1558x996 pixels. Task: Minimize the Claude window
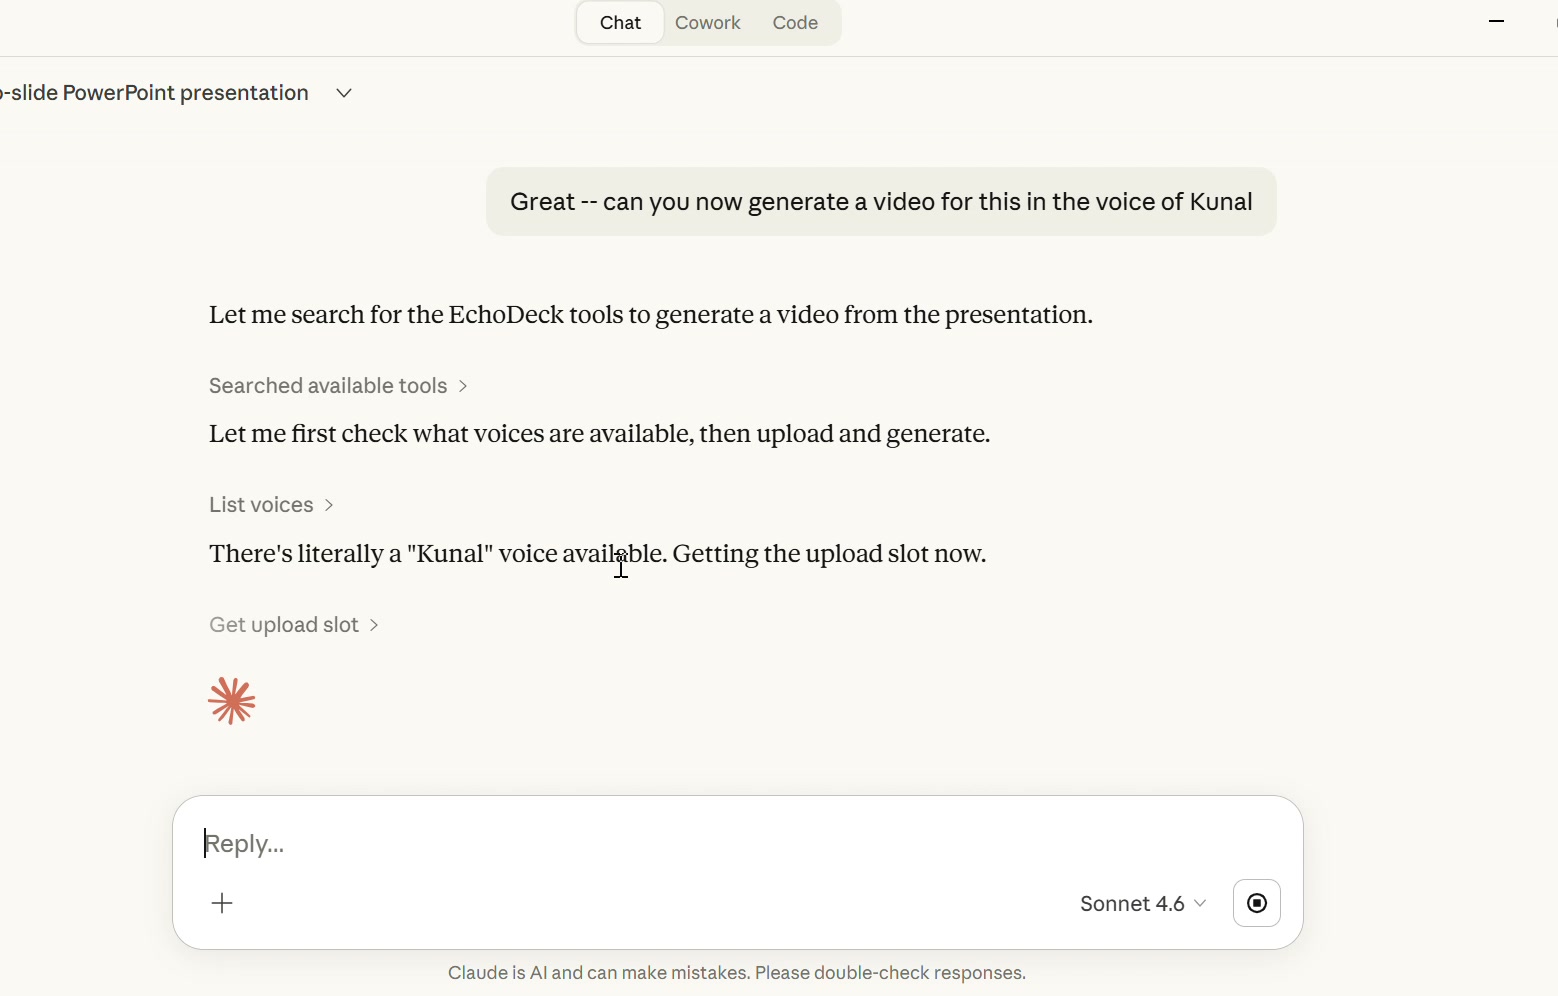[x=1496, y=21]
